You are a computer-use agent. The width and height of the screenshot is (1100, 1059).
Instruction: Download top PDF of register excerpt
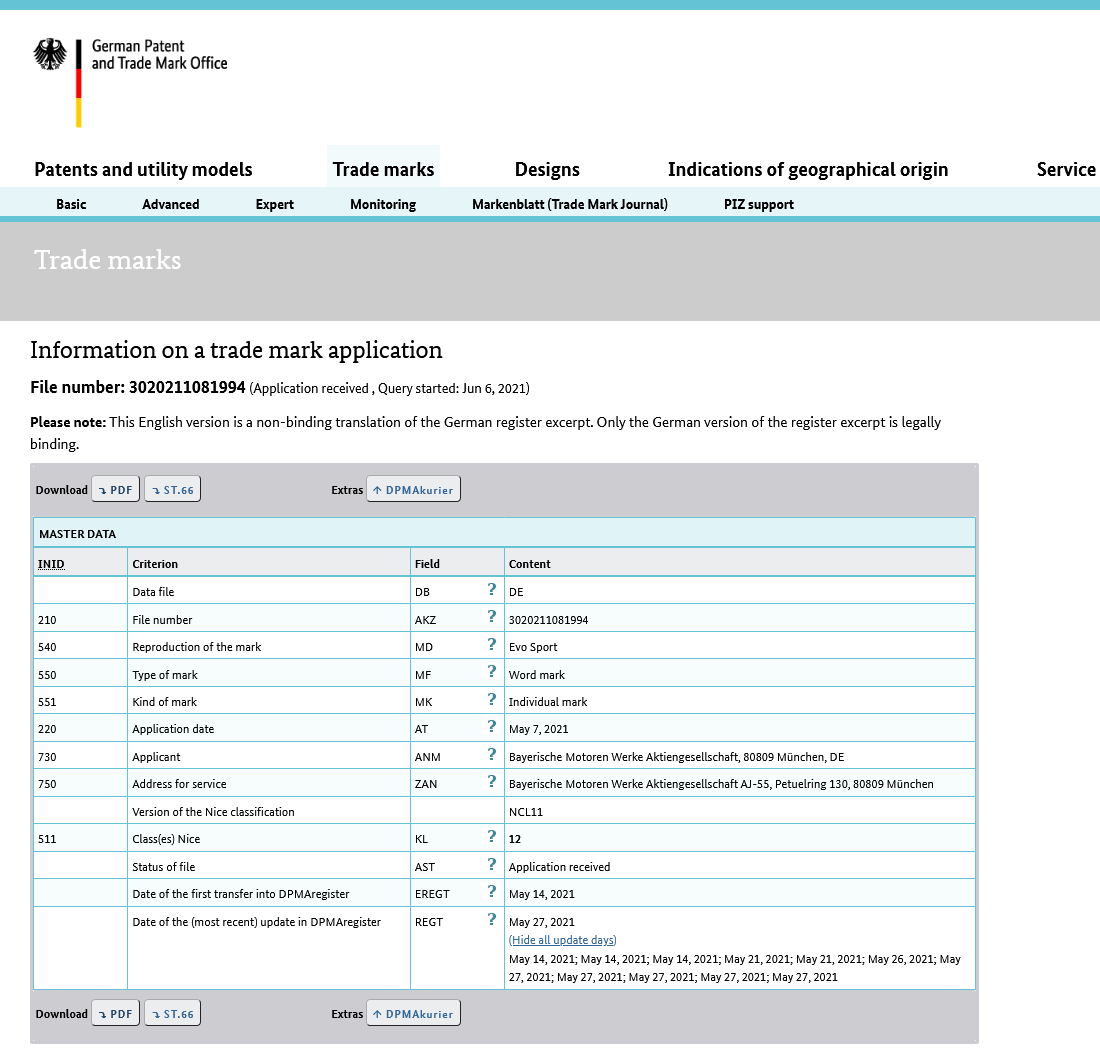(116, 490)
